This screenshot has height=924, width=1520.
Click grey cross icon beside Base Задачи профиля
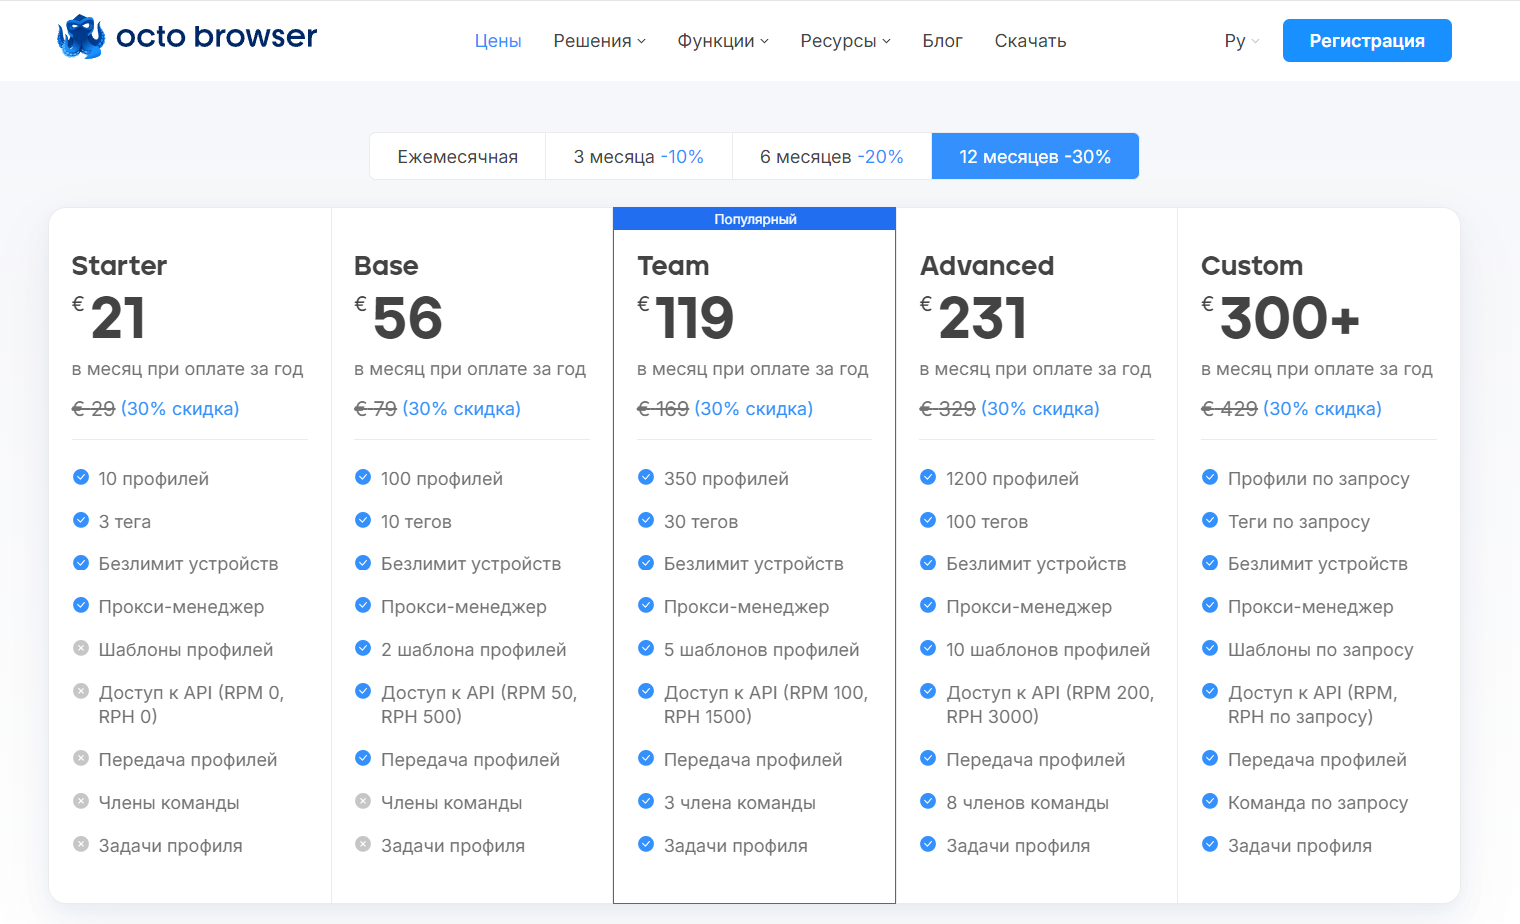tap(363, 844)
